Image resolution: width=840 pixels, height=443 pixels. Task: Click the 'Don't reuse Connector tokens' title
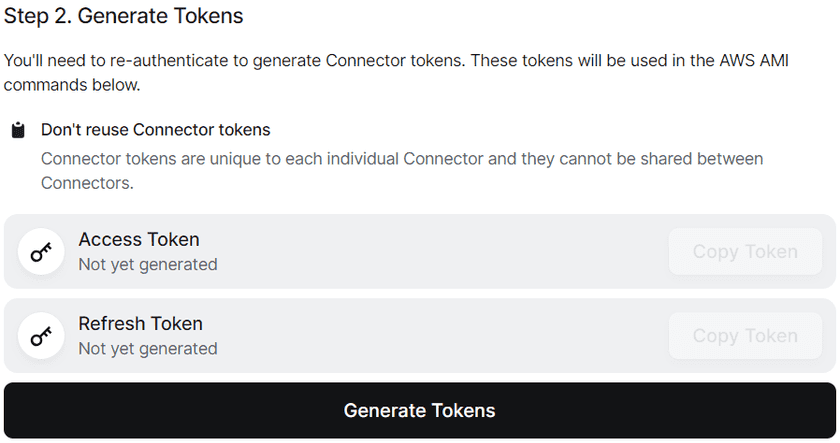point(155,130)
